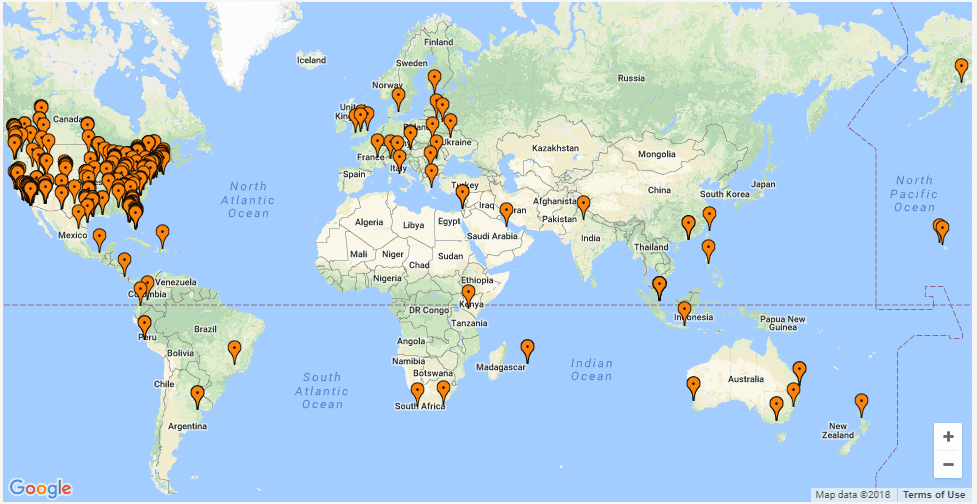Viewport: 977px width, 504px height.
Task: Click the marker in Turkey
Action: [x=462, y=195]
